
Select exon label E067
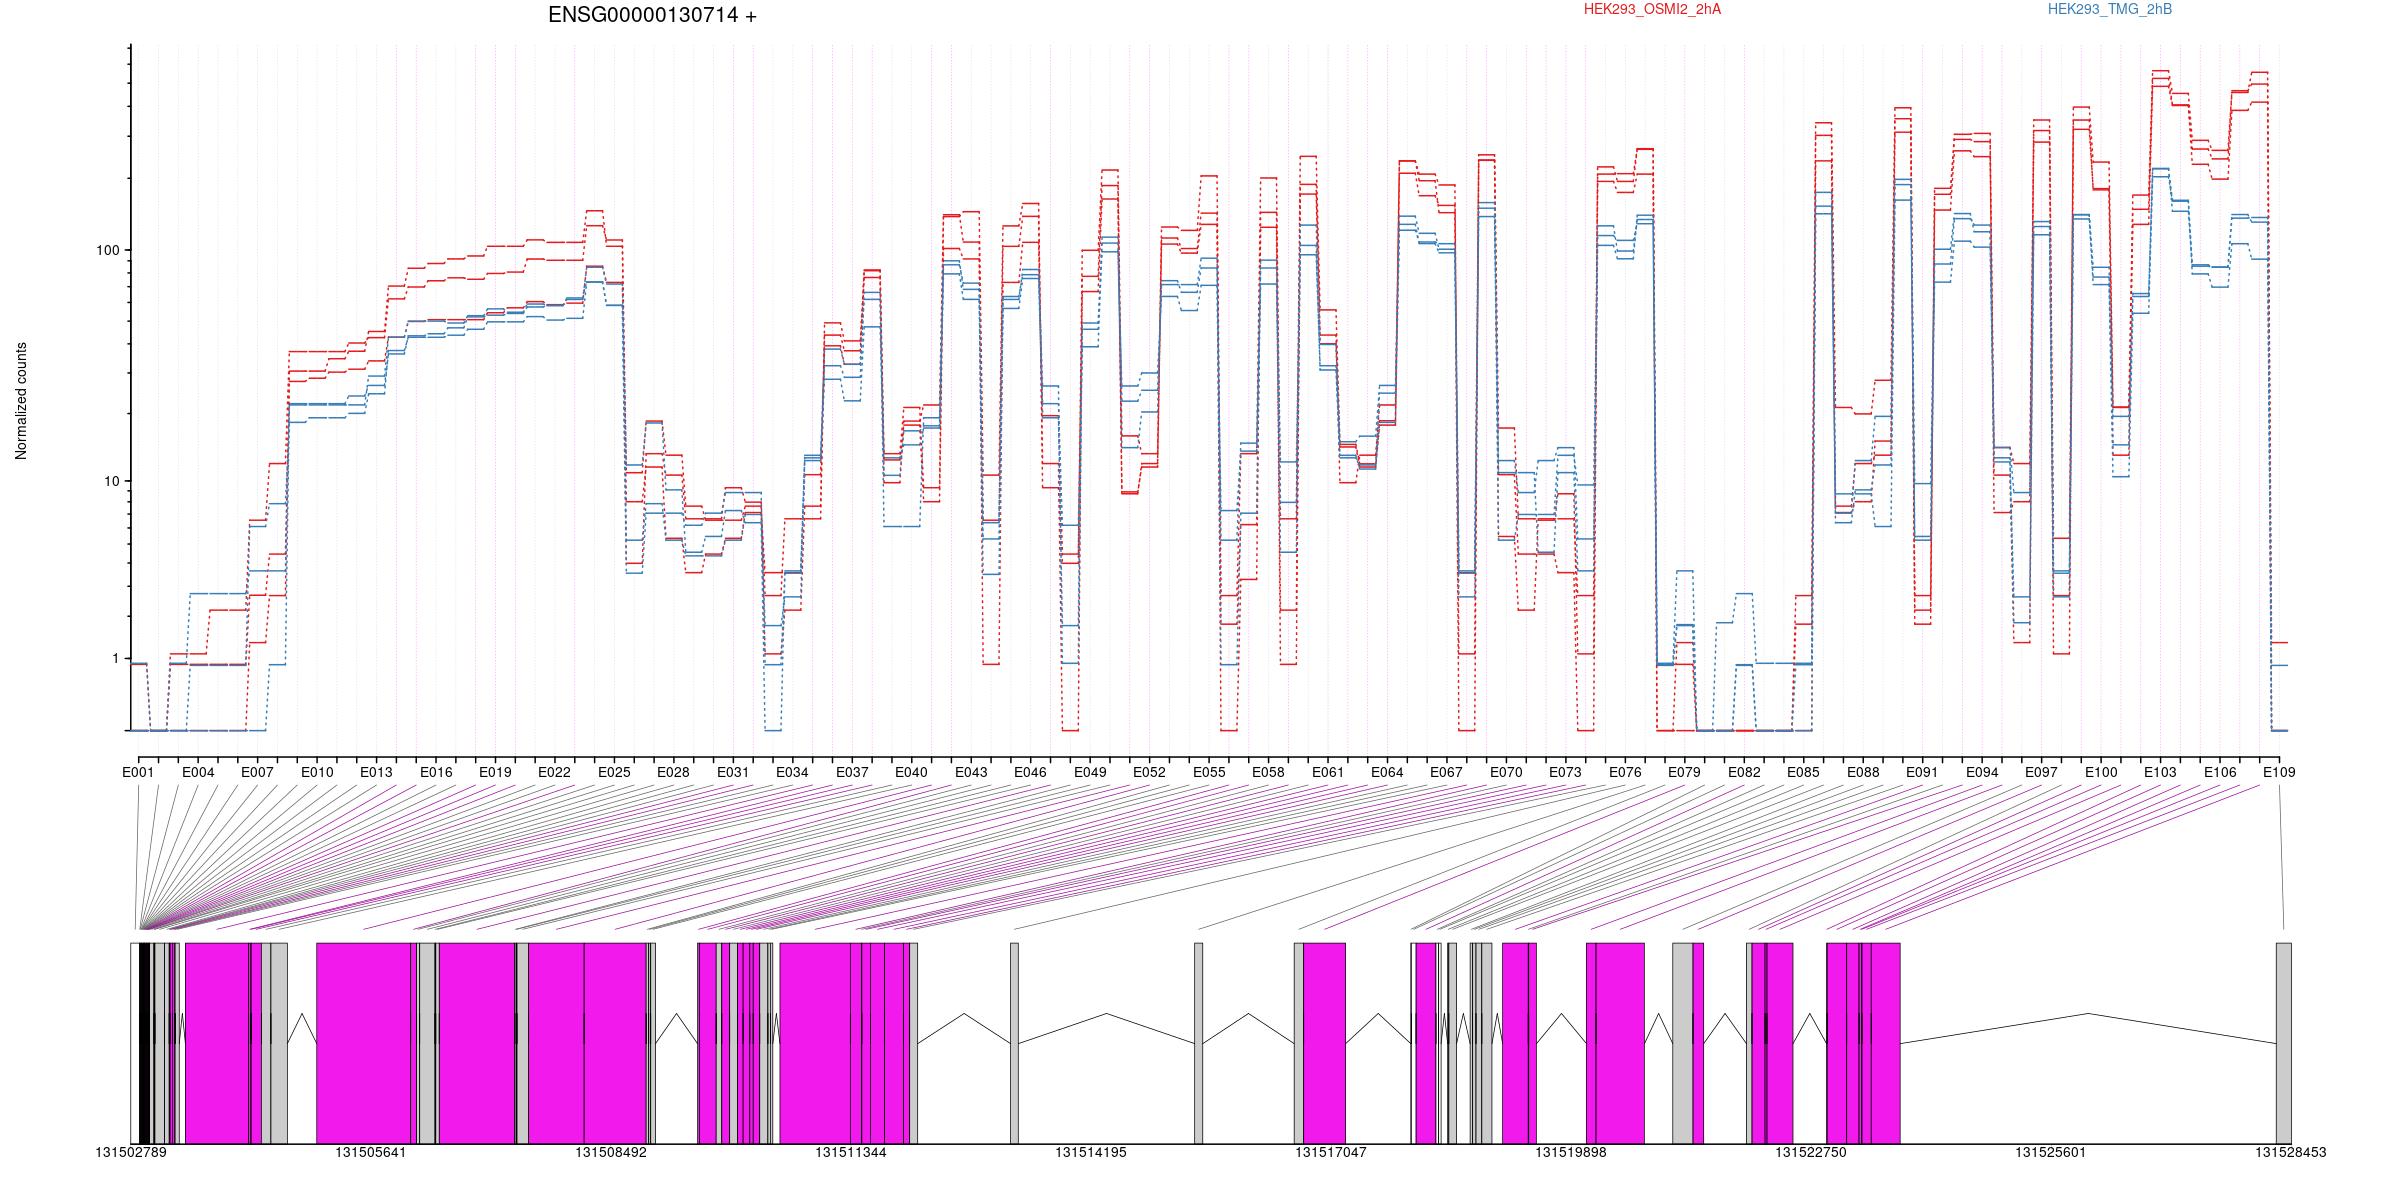[1446, 772]
